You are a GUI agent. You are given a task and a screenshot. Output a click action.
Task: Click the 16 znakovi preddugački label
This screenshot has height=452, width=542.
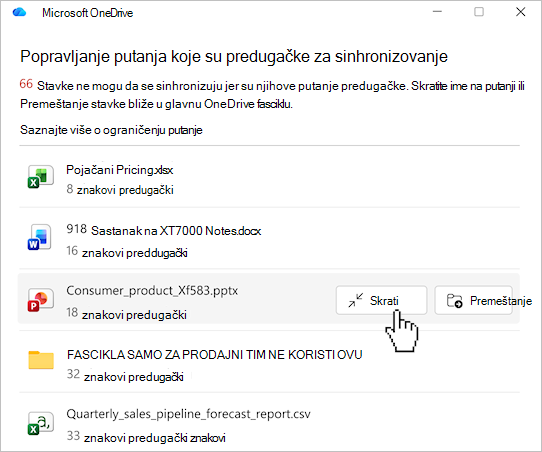127,252
